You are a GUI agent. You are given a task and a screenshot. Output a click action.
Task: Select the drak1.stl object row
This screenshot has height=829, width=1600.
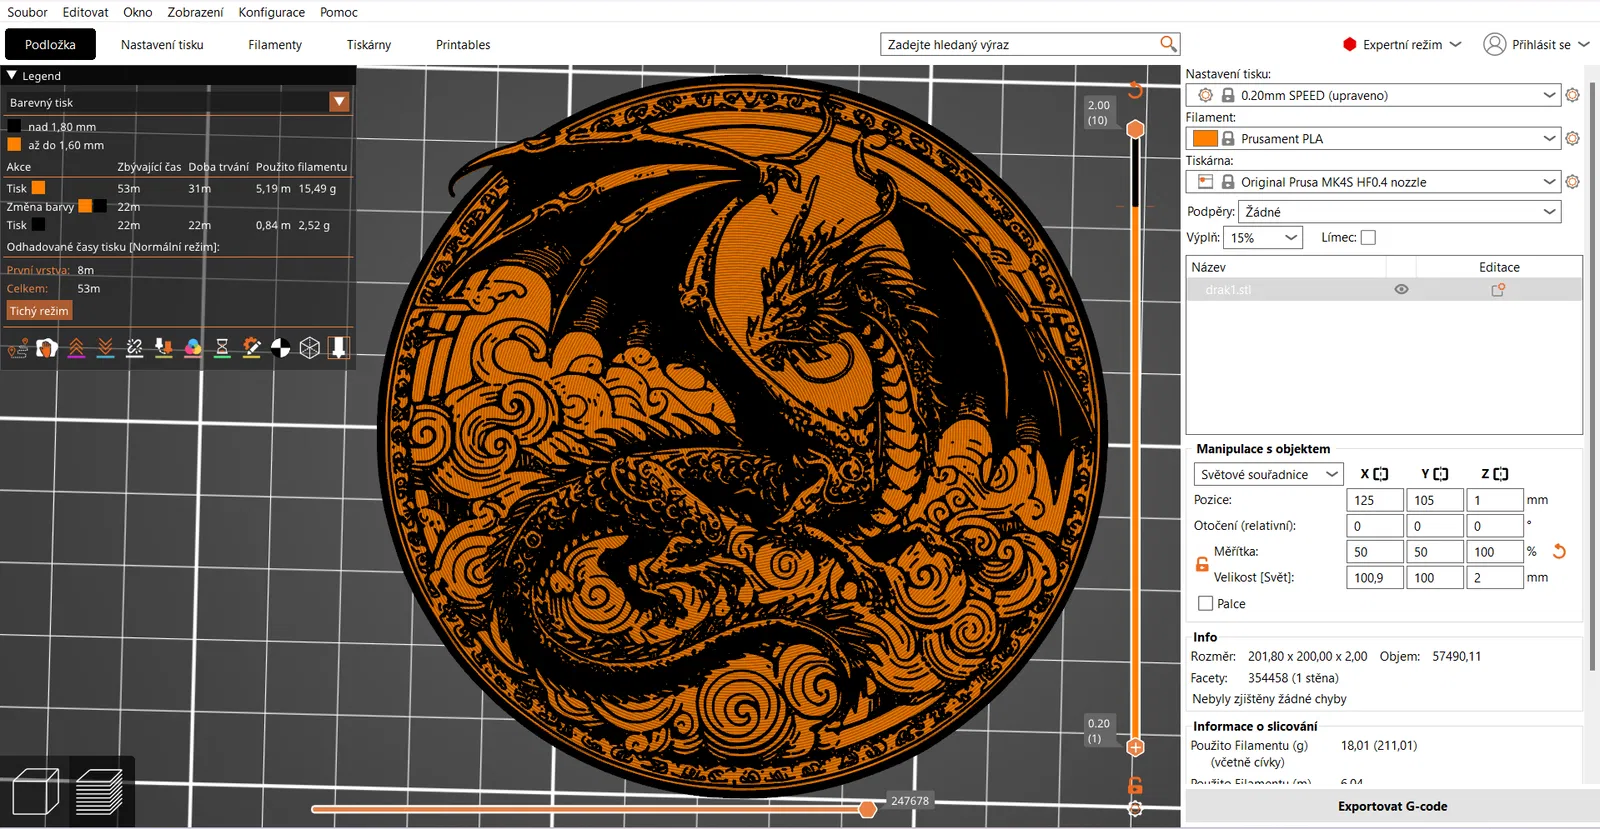click(x=1384, y=290)
